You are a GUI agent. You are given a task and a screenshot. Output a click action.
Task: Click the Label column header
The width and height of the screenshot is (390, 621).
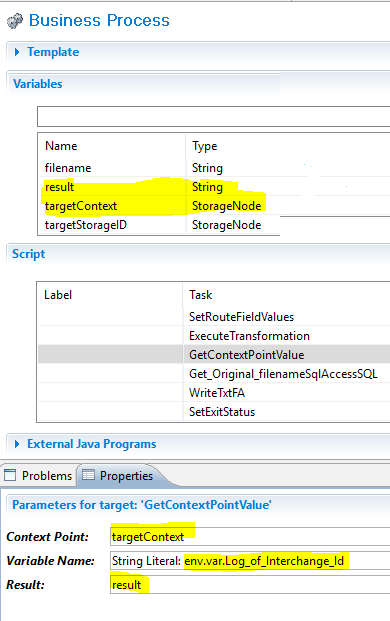(x=58, y=295)
